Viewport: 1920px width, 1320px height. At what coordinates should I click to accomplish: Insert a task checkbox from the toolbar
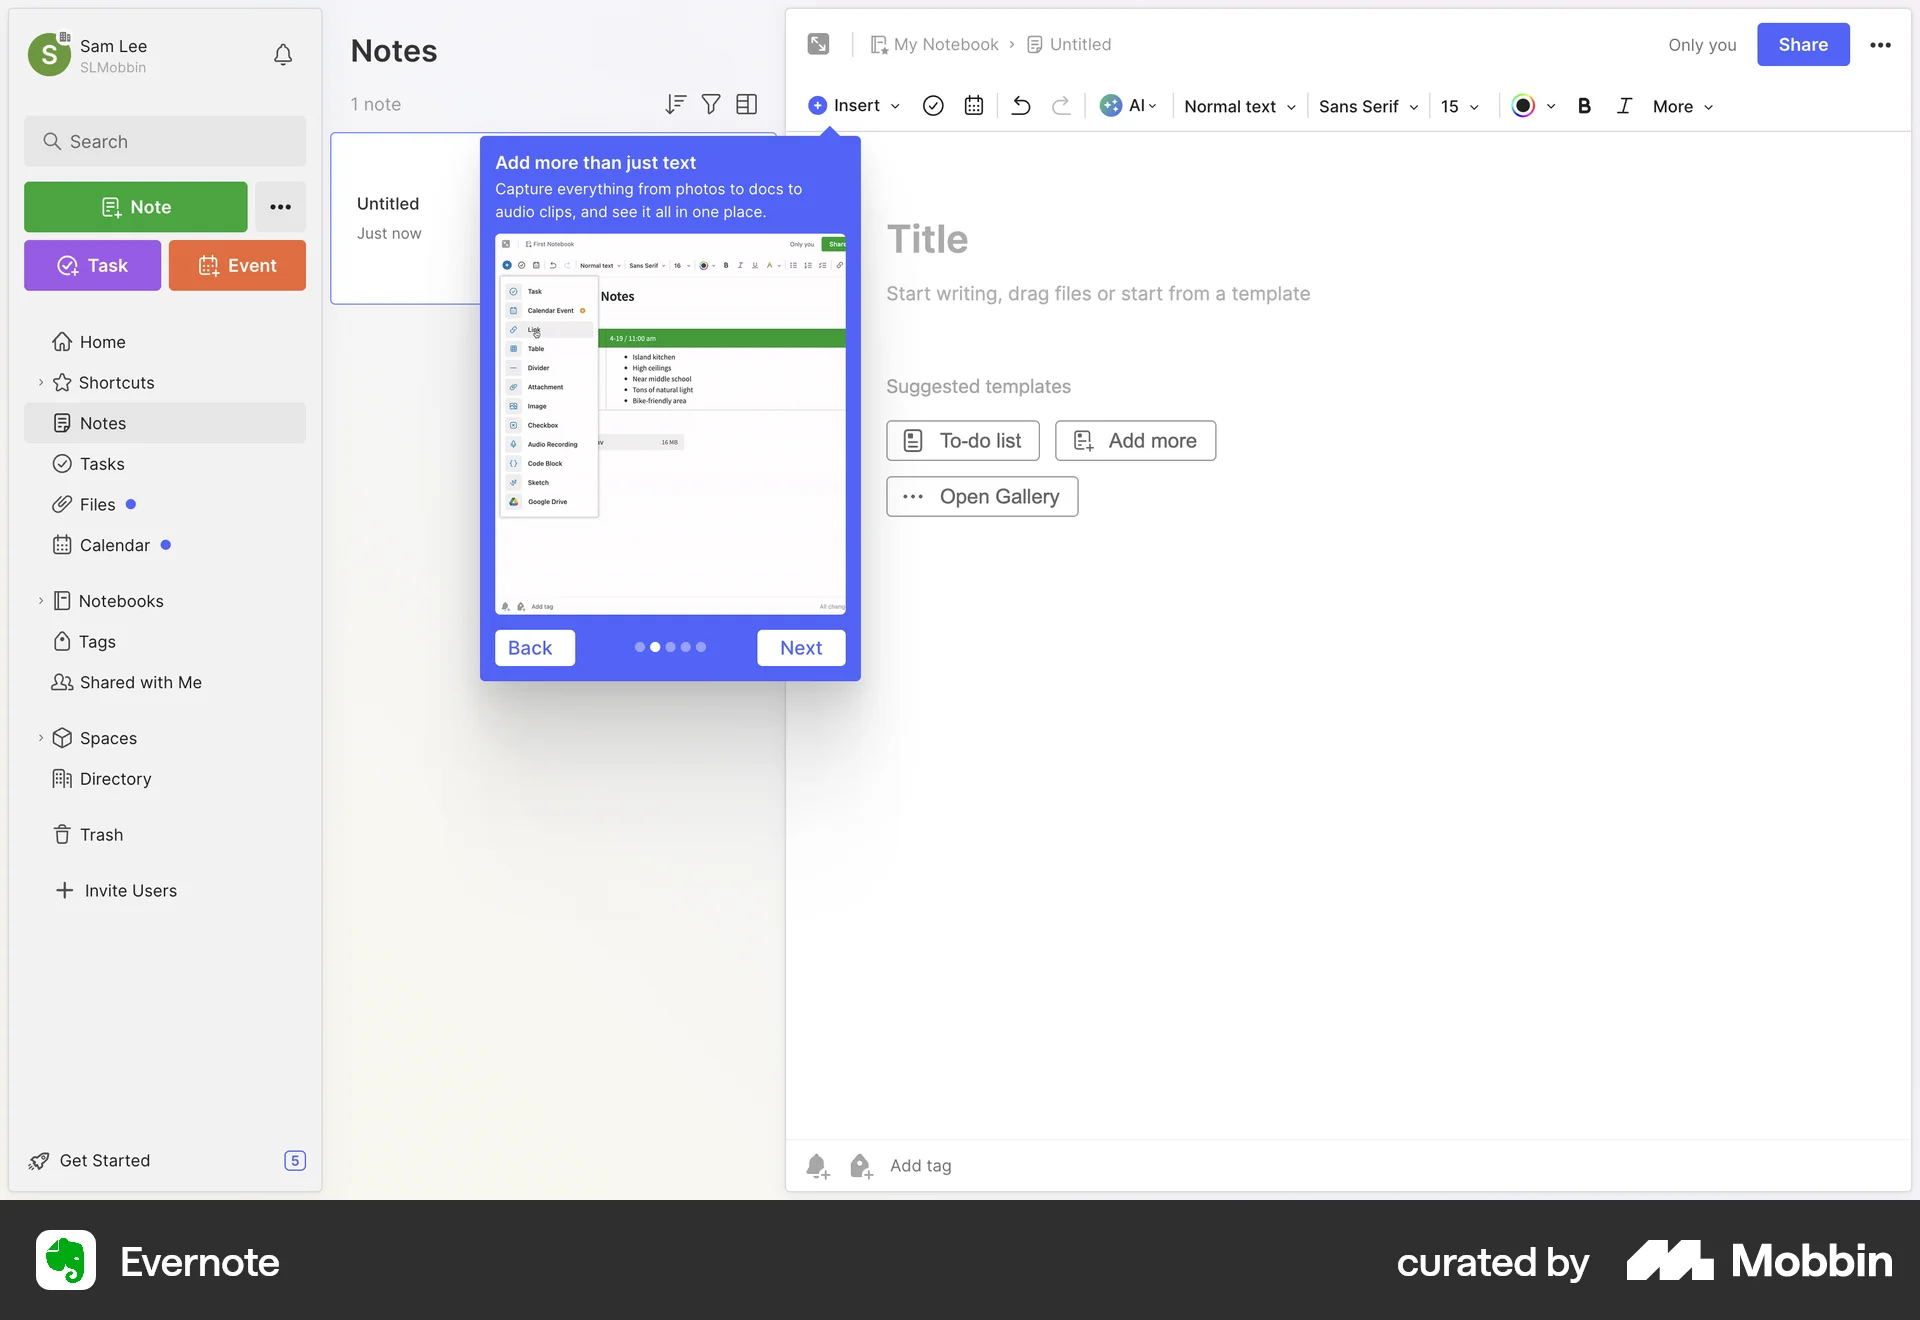[933, 105]
